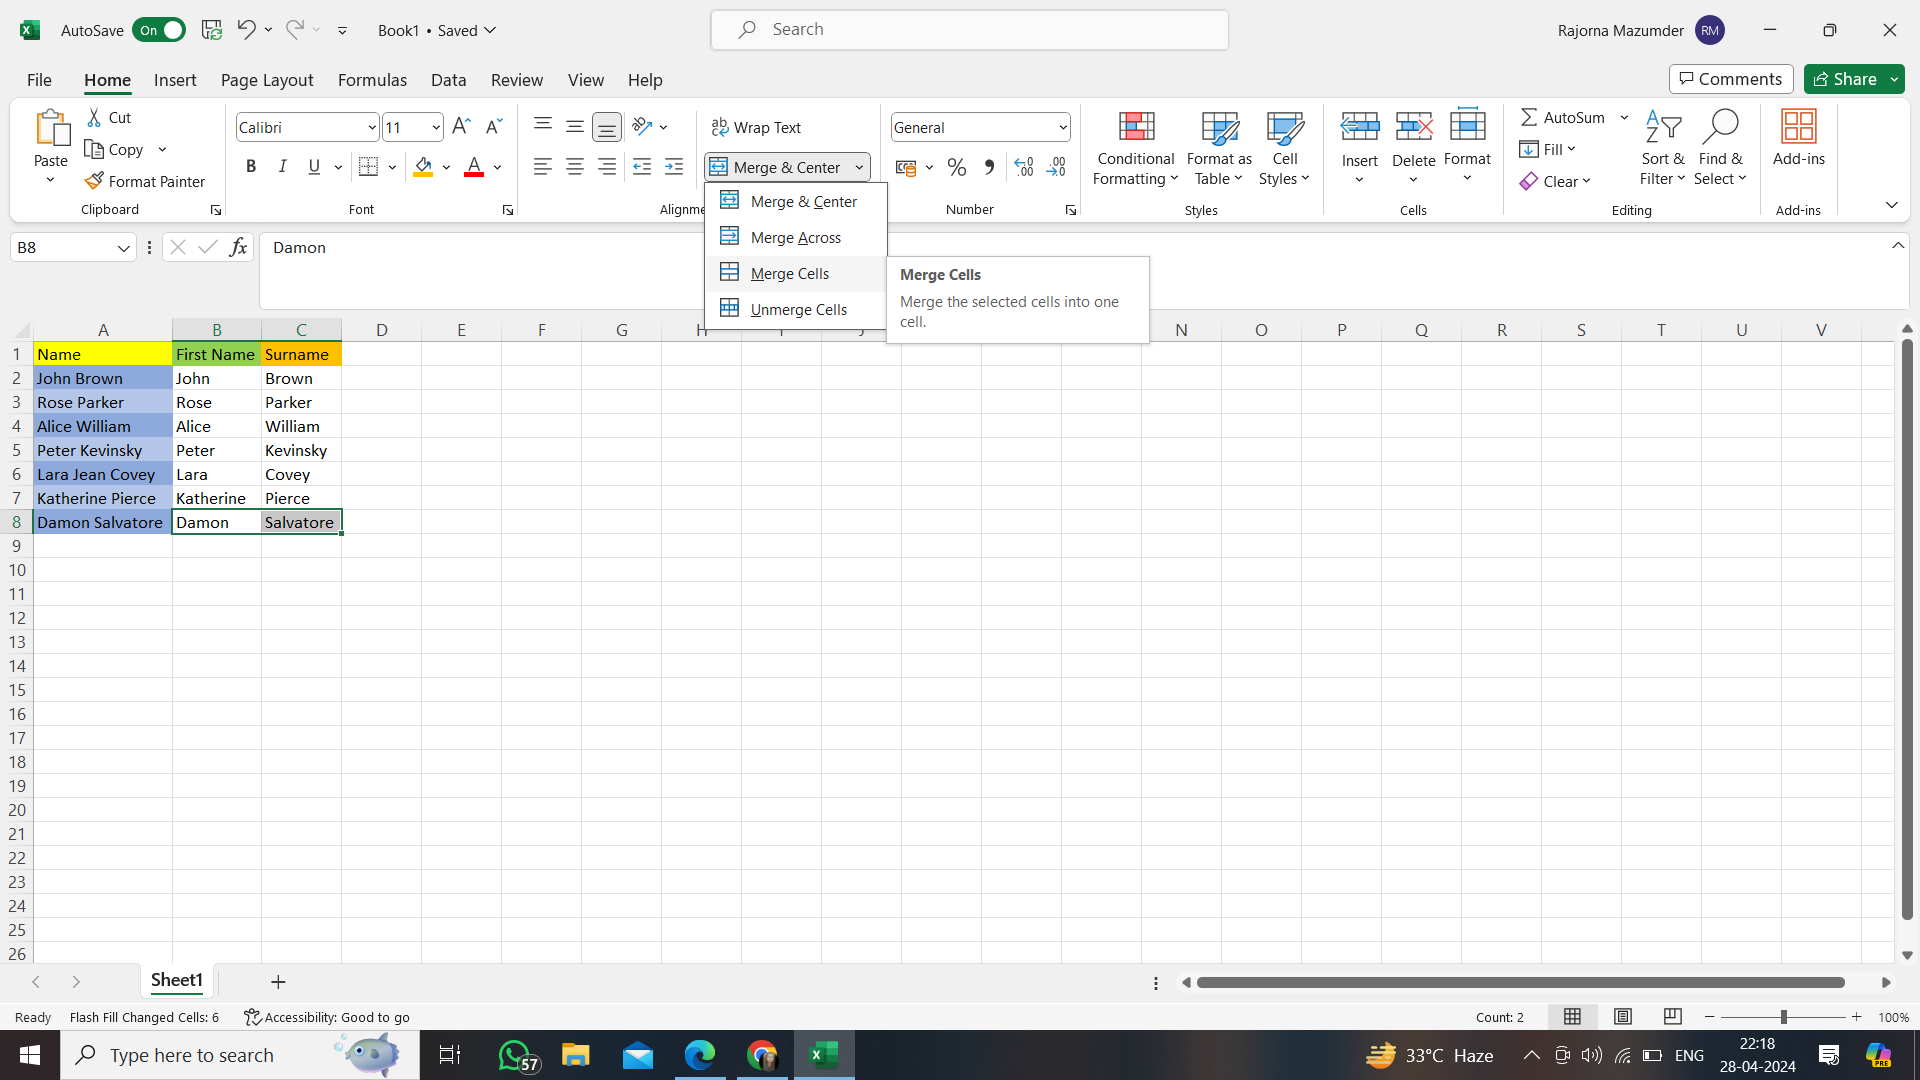Switch to the Formulas tab

(372, 80)
